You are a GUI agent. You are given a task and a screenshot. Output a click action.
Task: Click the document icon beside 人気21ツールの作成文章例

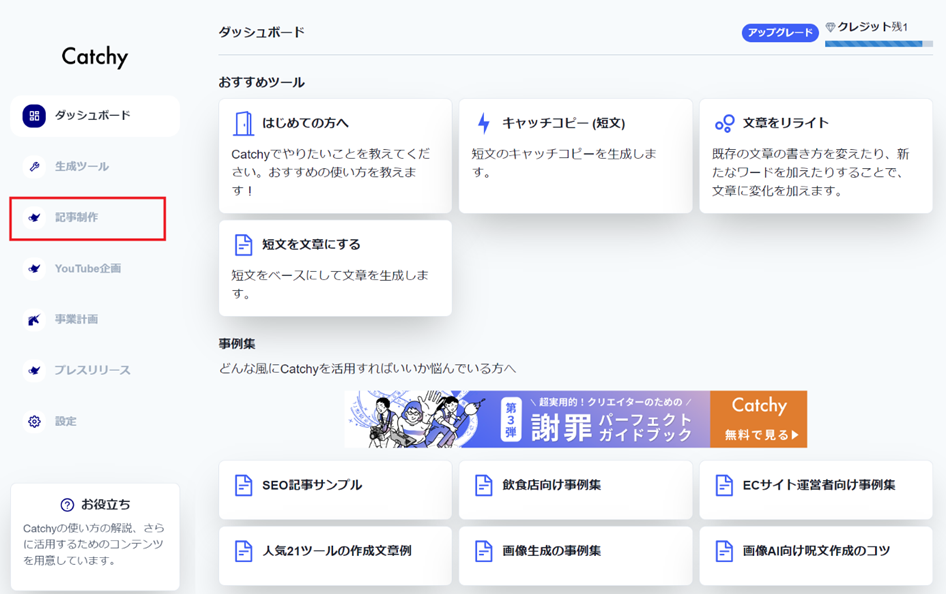pyautogui.click(x=243, y=551)
